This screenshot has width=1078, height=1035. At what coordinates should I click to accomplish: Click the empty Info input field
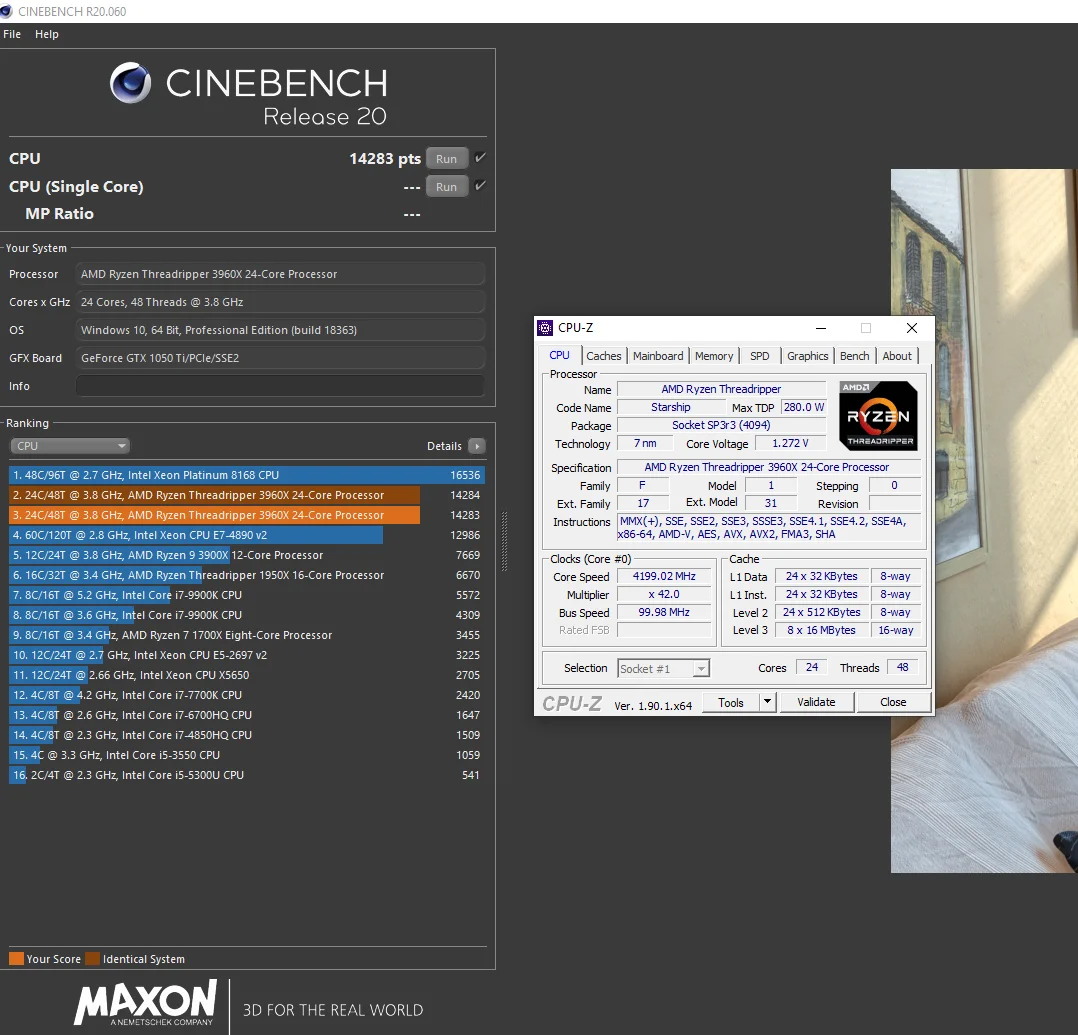(280, 386)
